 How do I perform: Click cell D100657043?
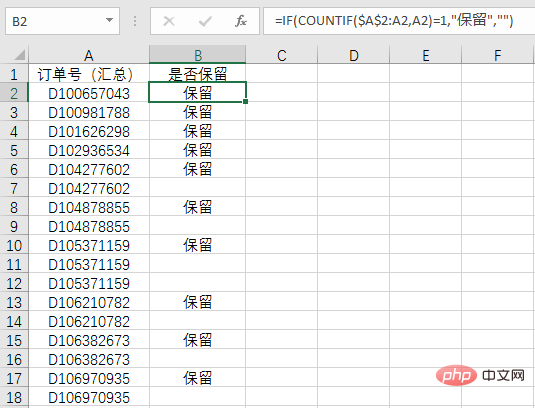point(89,93)
